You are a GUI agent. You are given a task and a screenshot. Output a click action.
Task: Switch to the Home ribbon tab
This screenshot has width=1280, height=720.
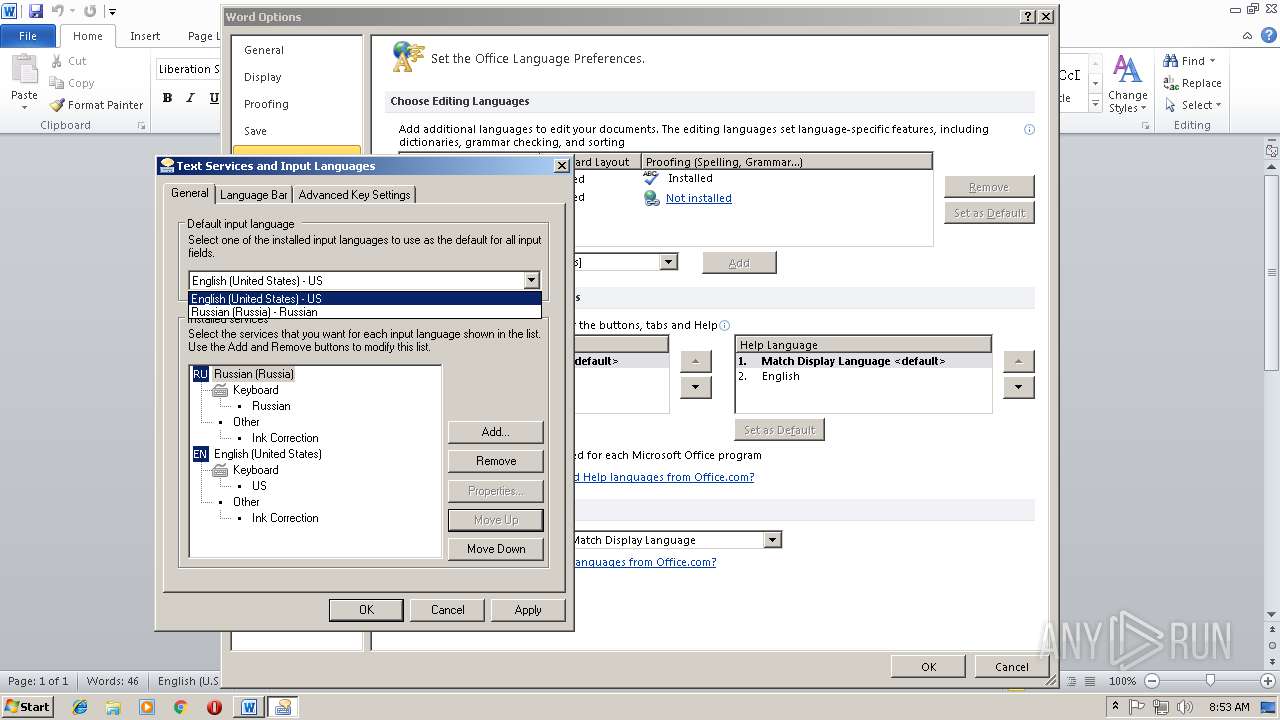tap(87, 35)
